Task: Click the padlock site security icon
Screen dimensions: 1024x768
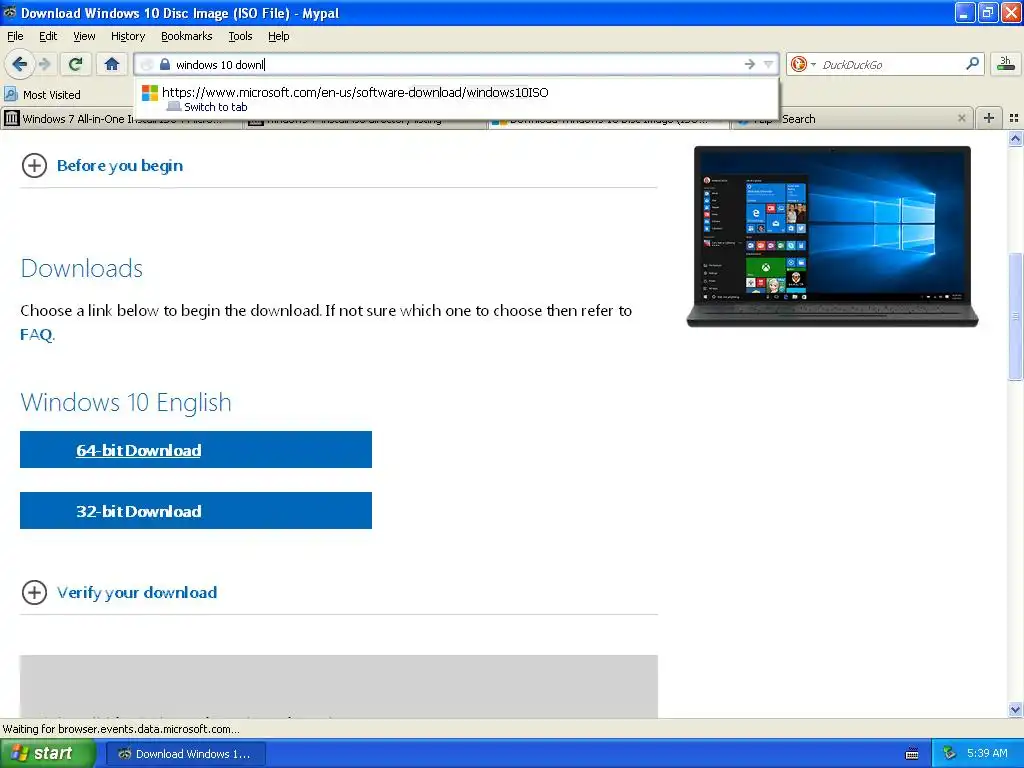Action: click(x=165, y=64)
